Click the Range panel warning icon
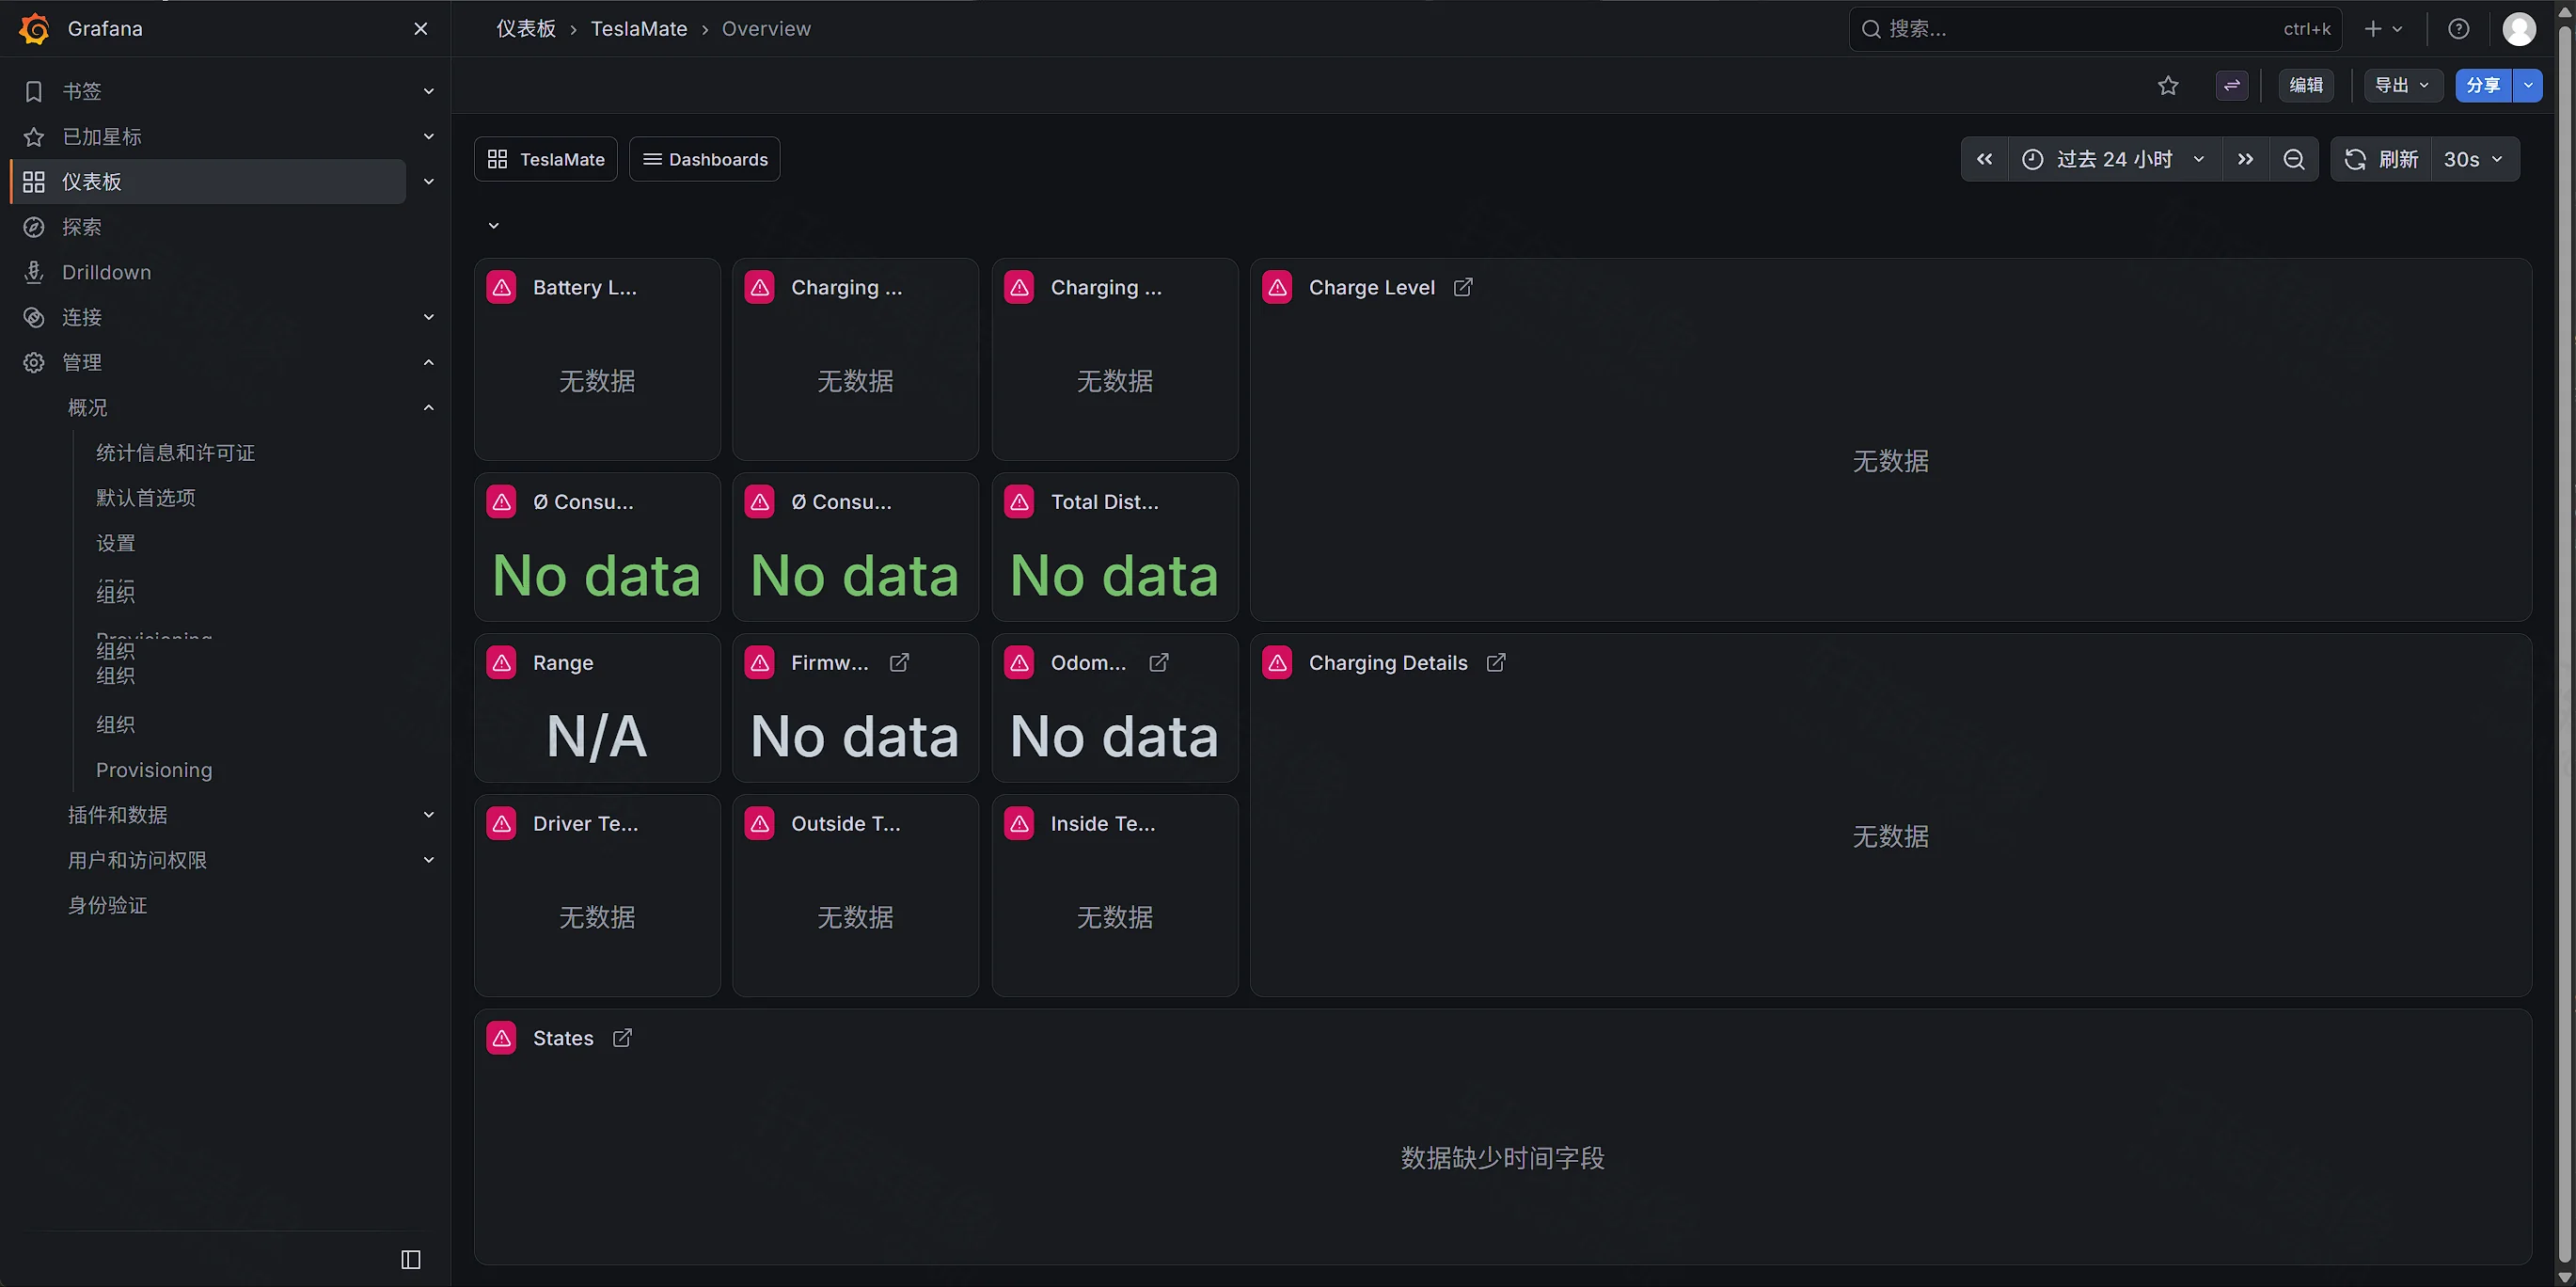Viewport: 2576px width, 1287px height. pos(502,663)
